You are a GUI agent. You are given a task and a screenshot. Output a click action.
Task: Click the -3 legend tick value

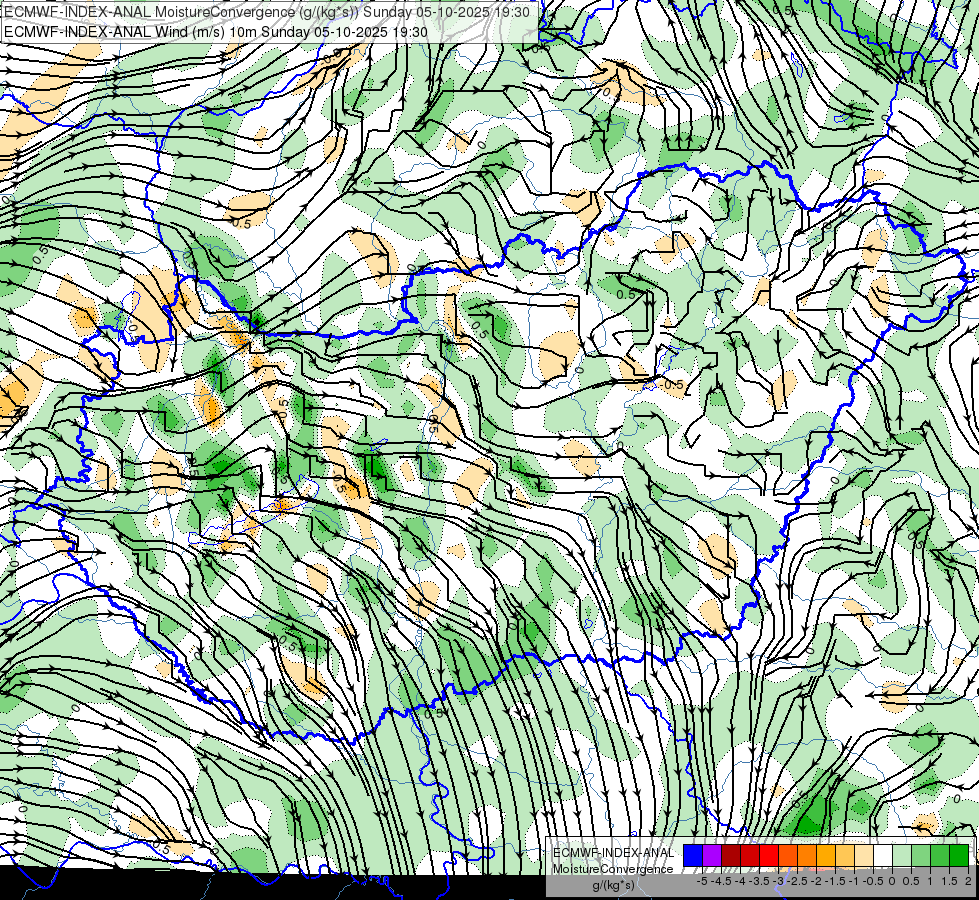click(778, 881)
